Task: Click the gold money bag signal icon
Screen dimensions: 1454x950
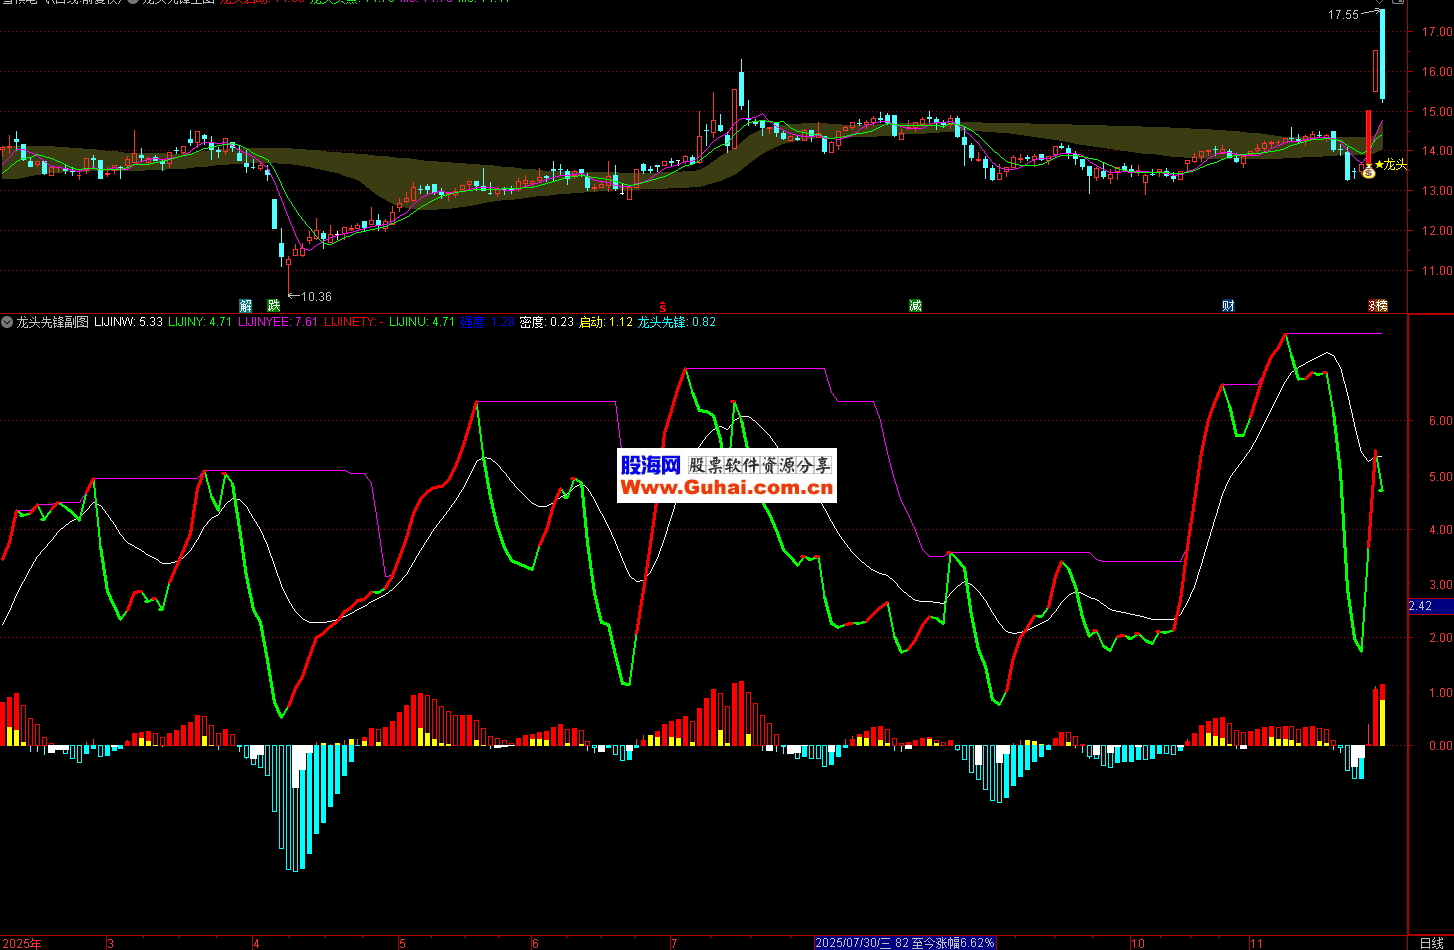Action: click(1367, 172)
